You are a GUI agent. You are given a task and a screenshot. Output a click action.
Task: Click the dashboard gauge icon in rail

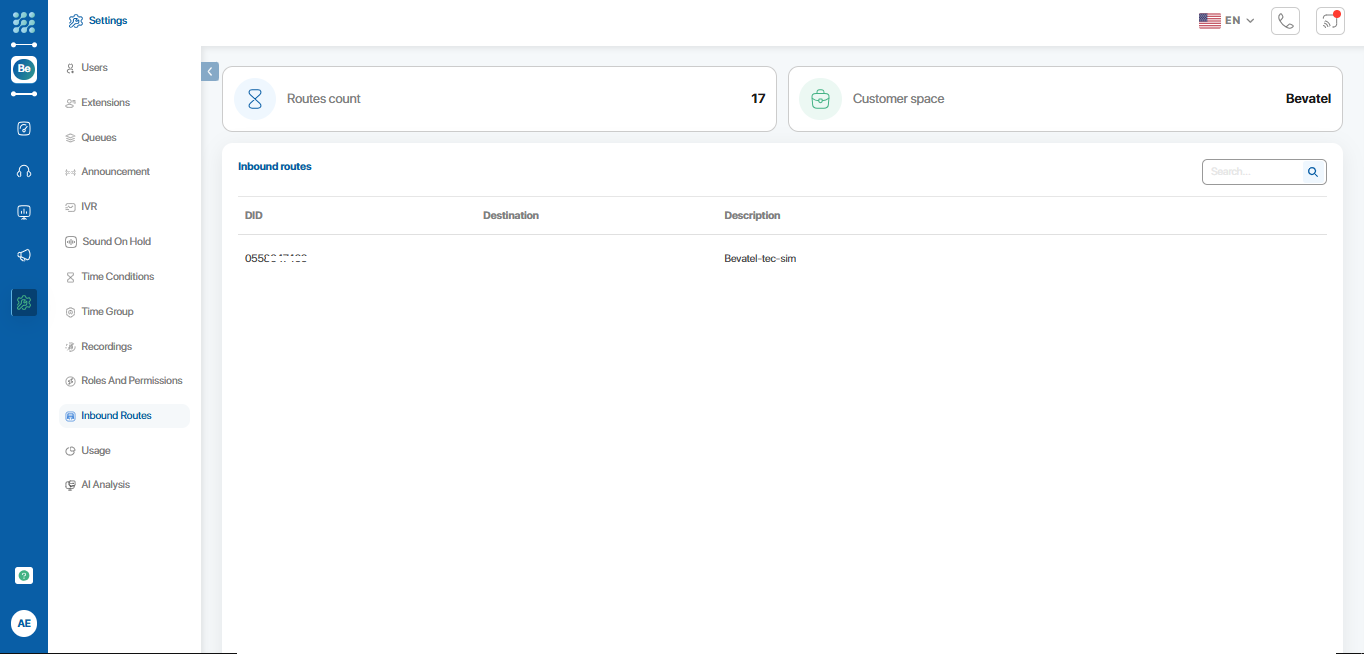point(24,128)
